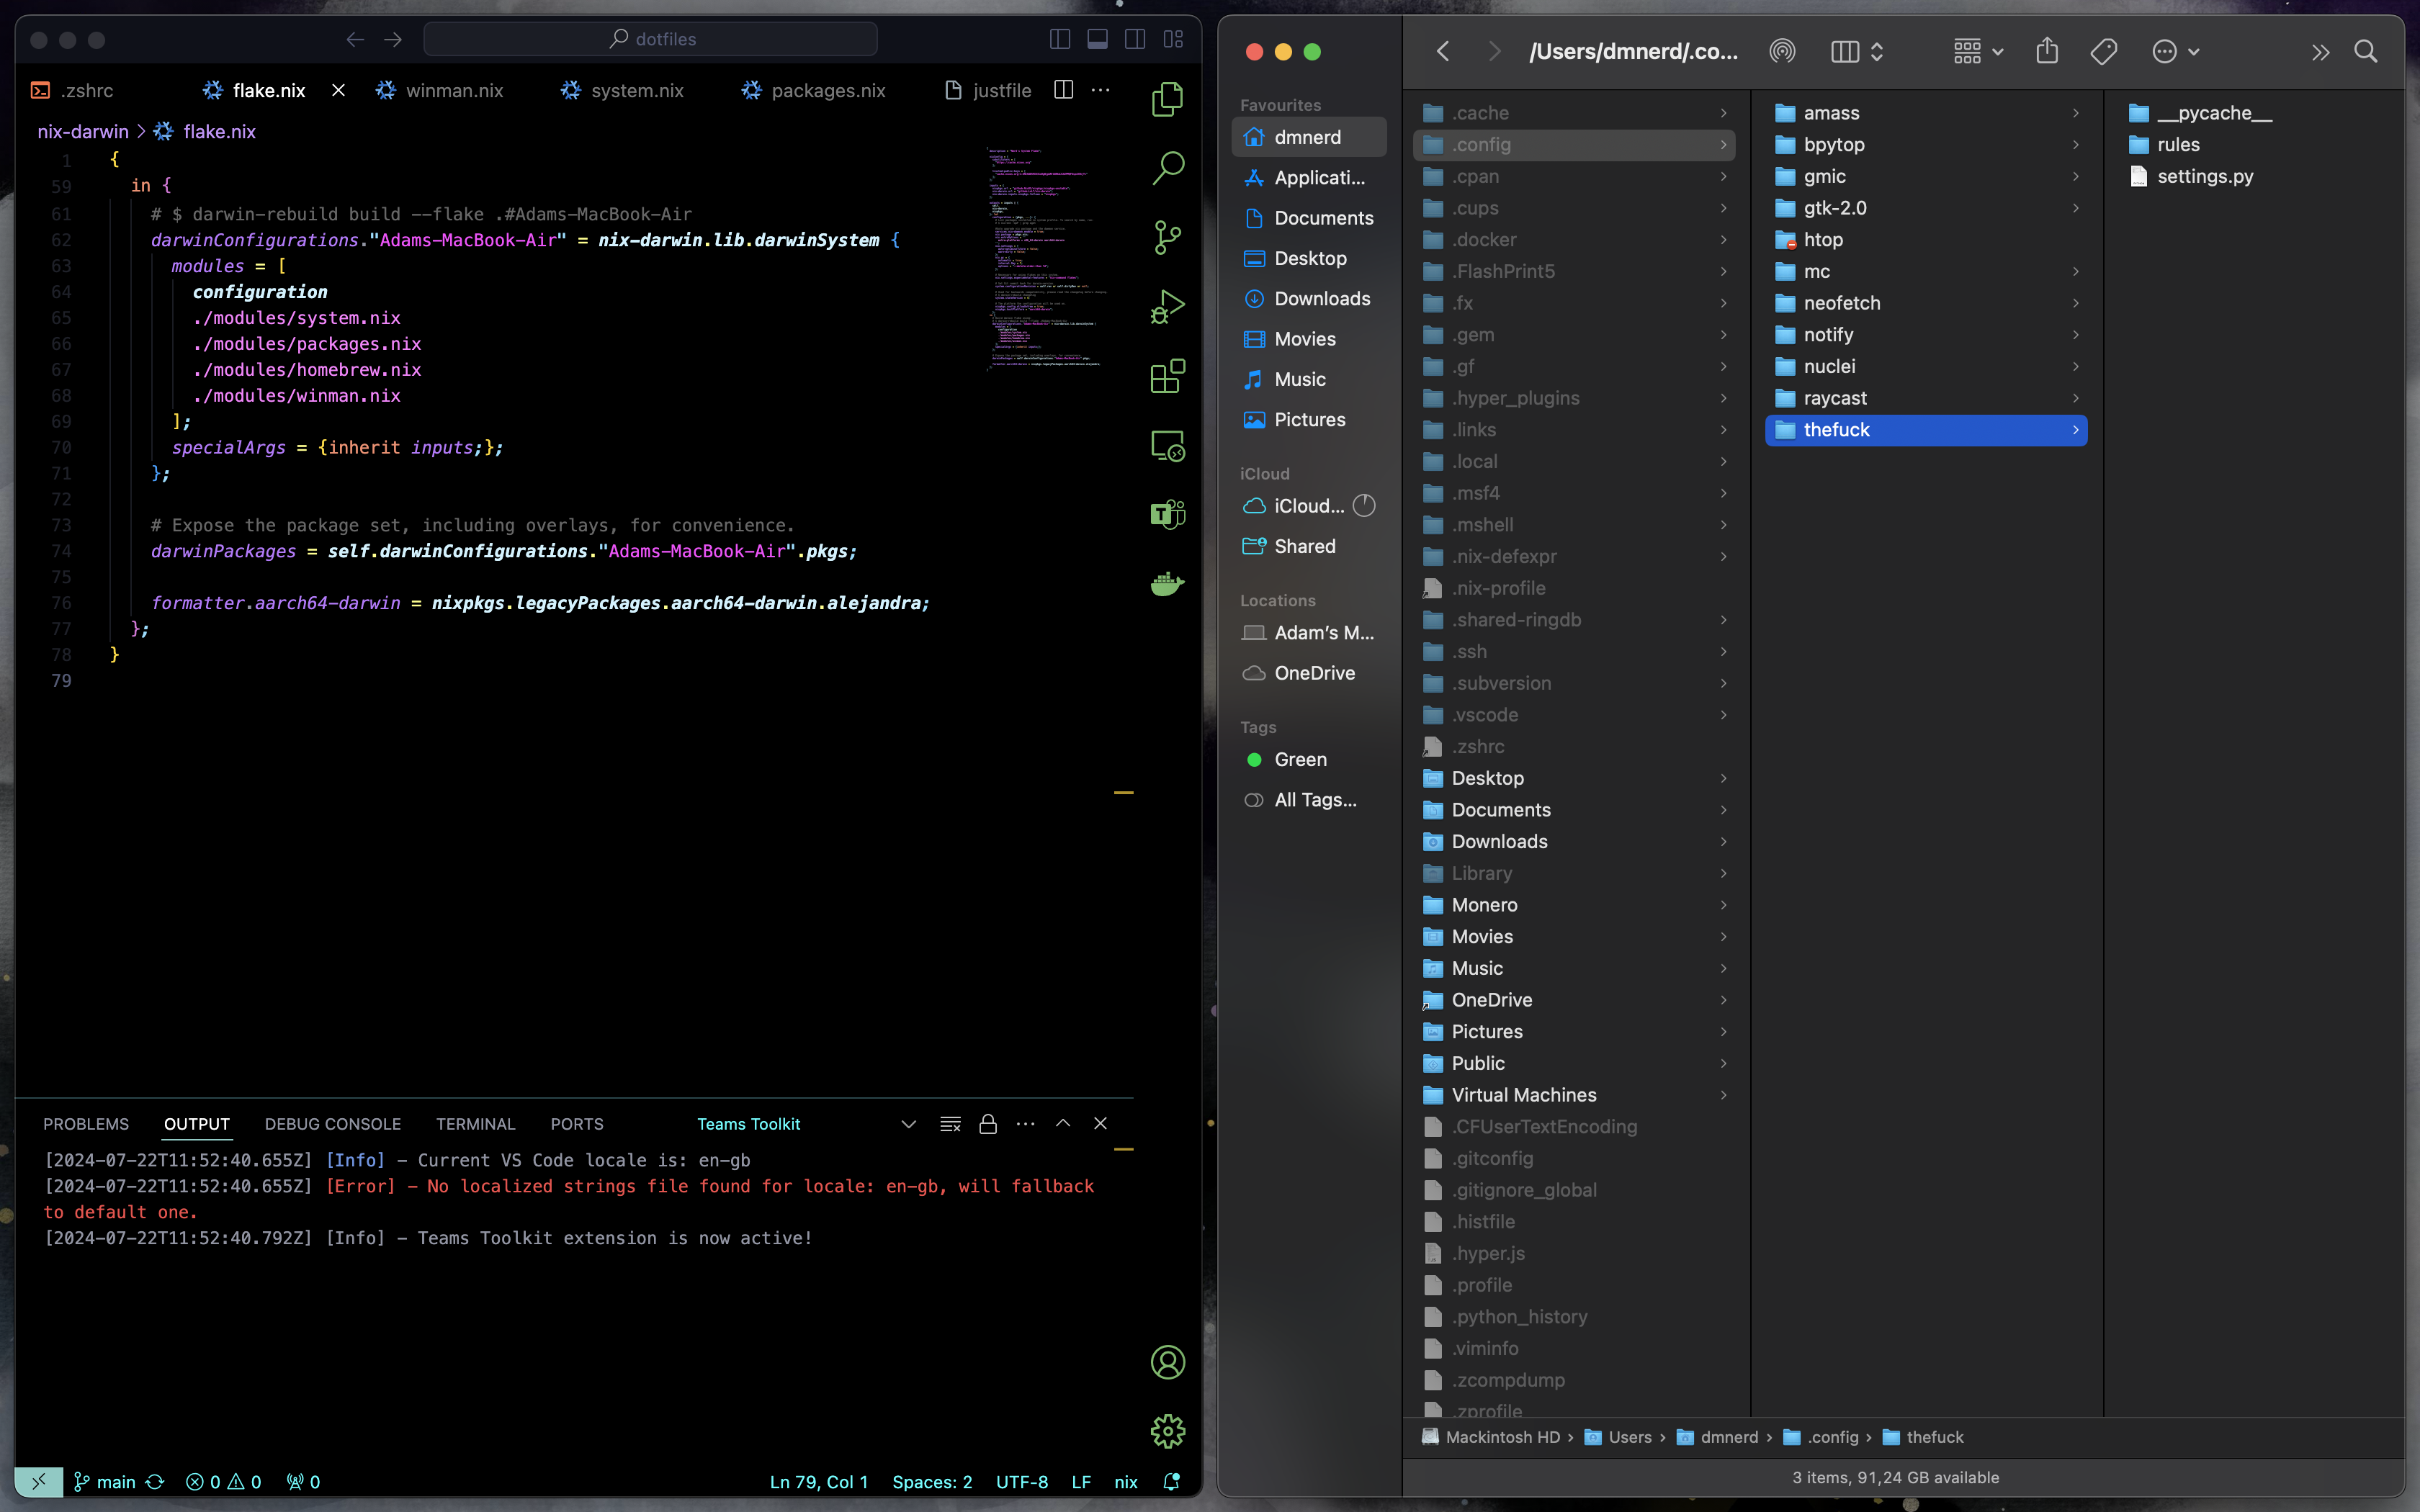
Task: Open the PROBLEMS panel tab
Action: tap(86, 1124)
